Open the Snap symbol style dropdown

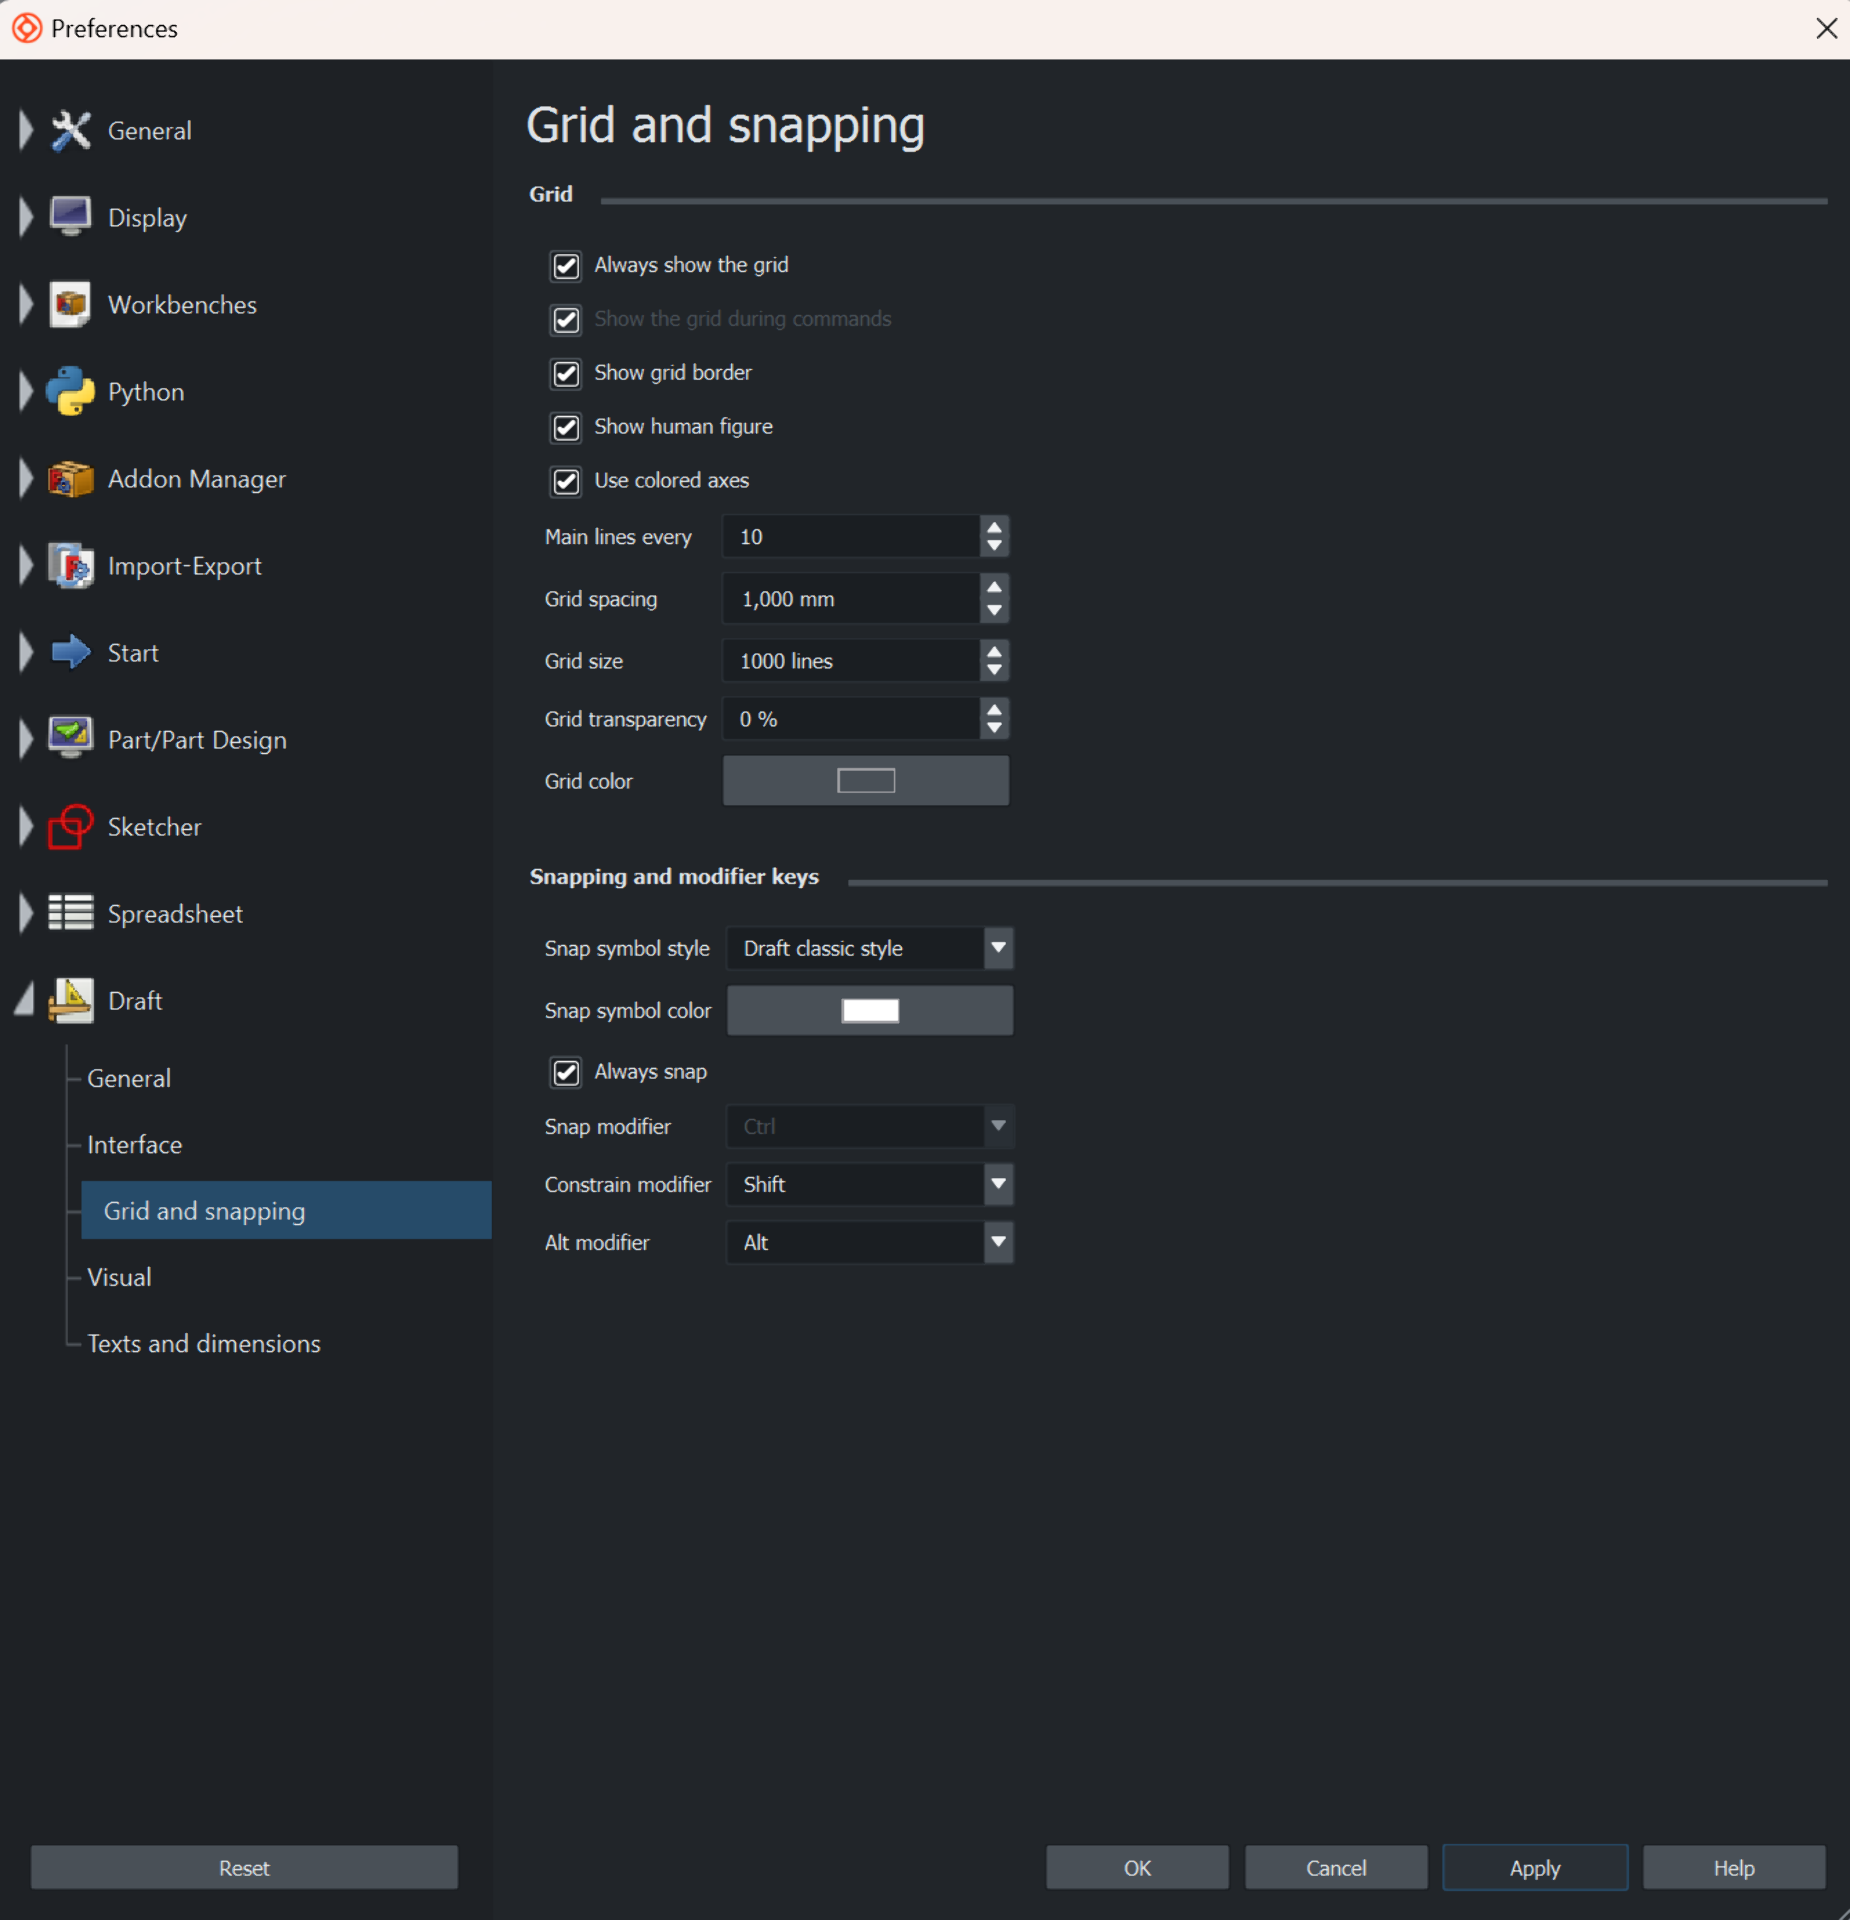[x=868, y=948]
